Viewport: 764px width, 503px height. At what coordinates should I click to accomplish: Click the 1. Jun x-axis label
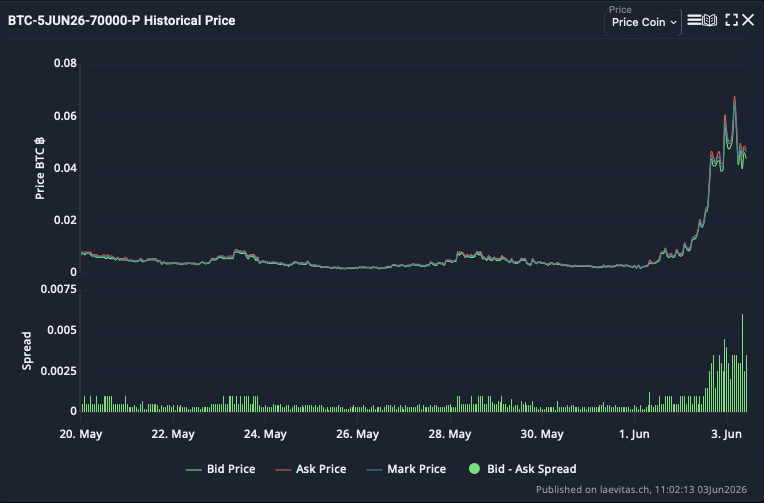pyautogui.click(x=634, y=434)
